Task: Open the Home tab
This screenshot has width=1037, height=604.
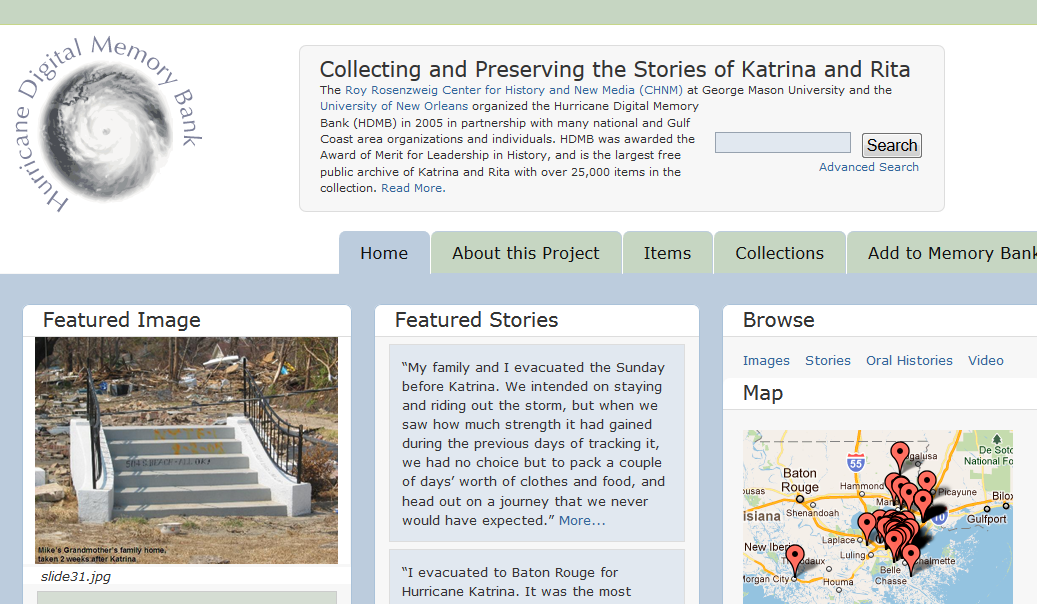Action: (384, 253)
